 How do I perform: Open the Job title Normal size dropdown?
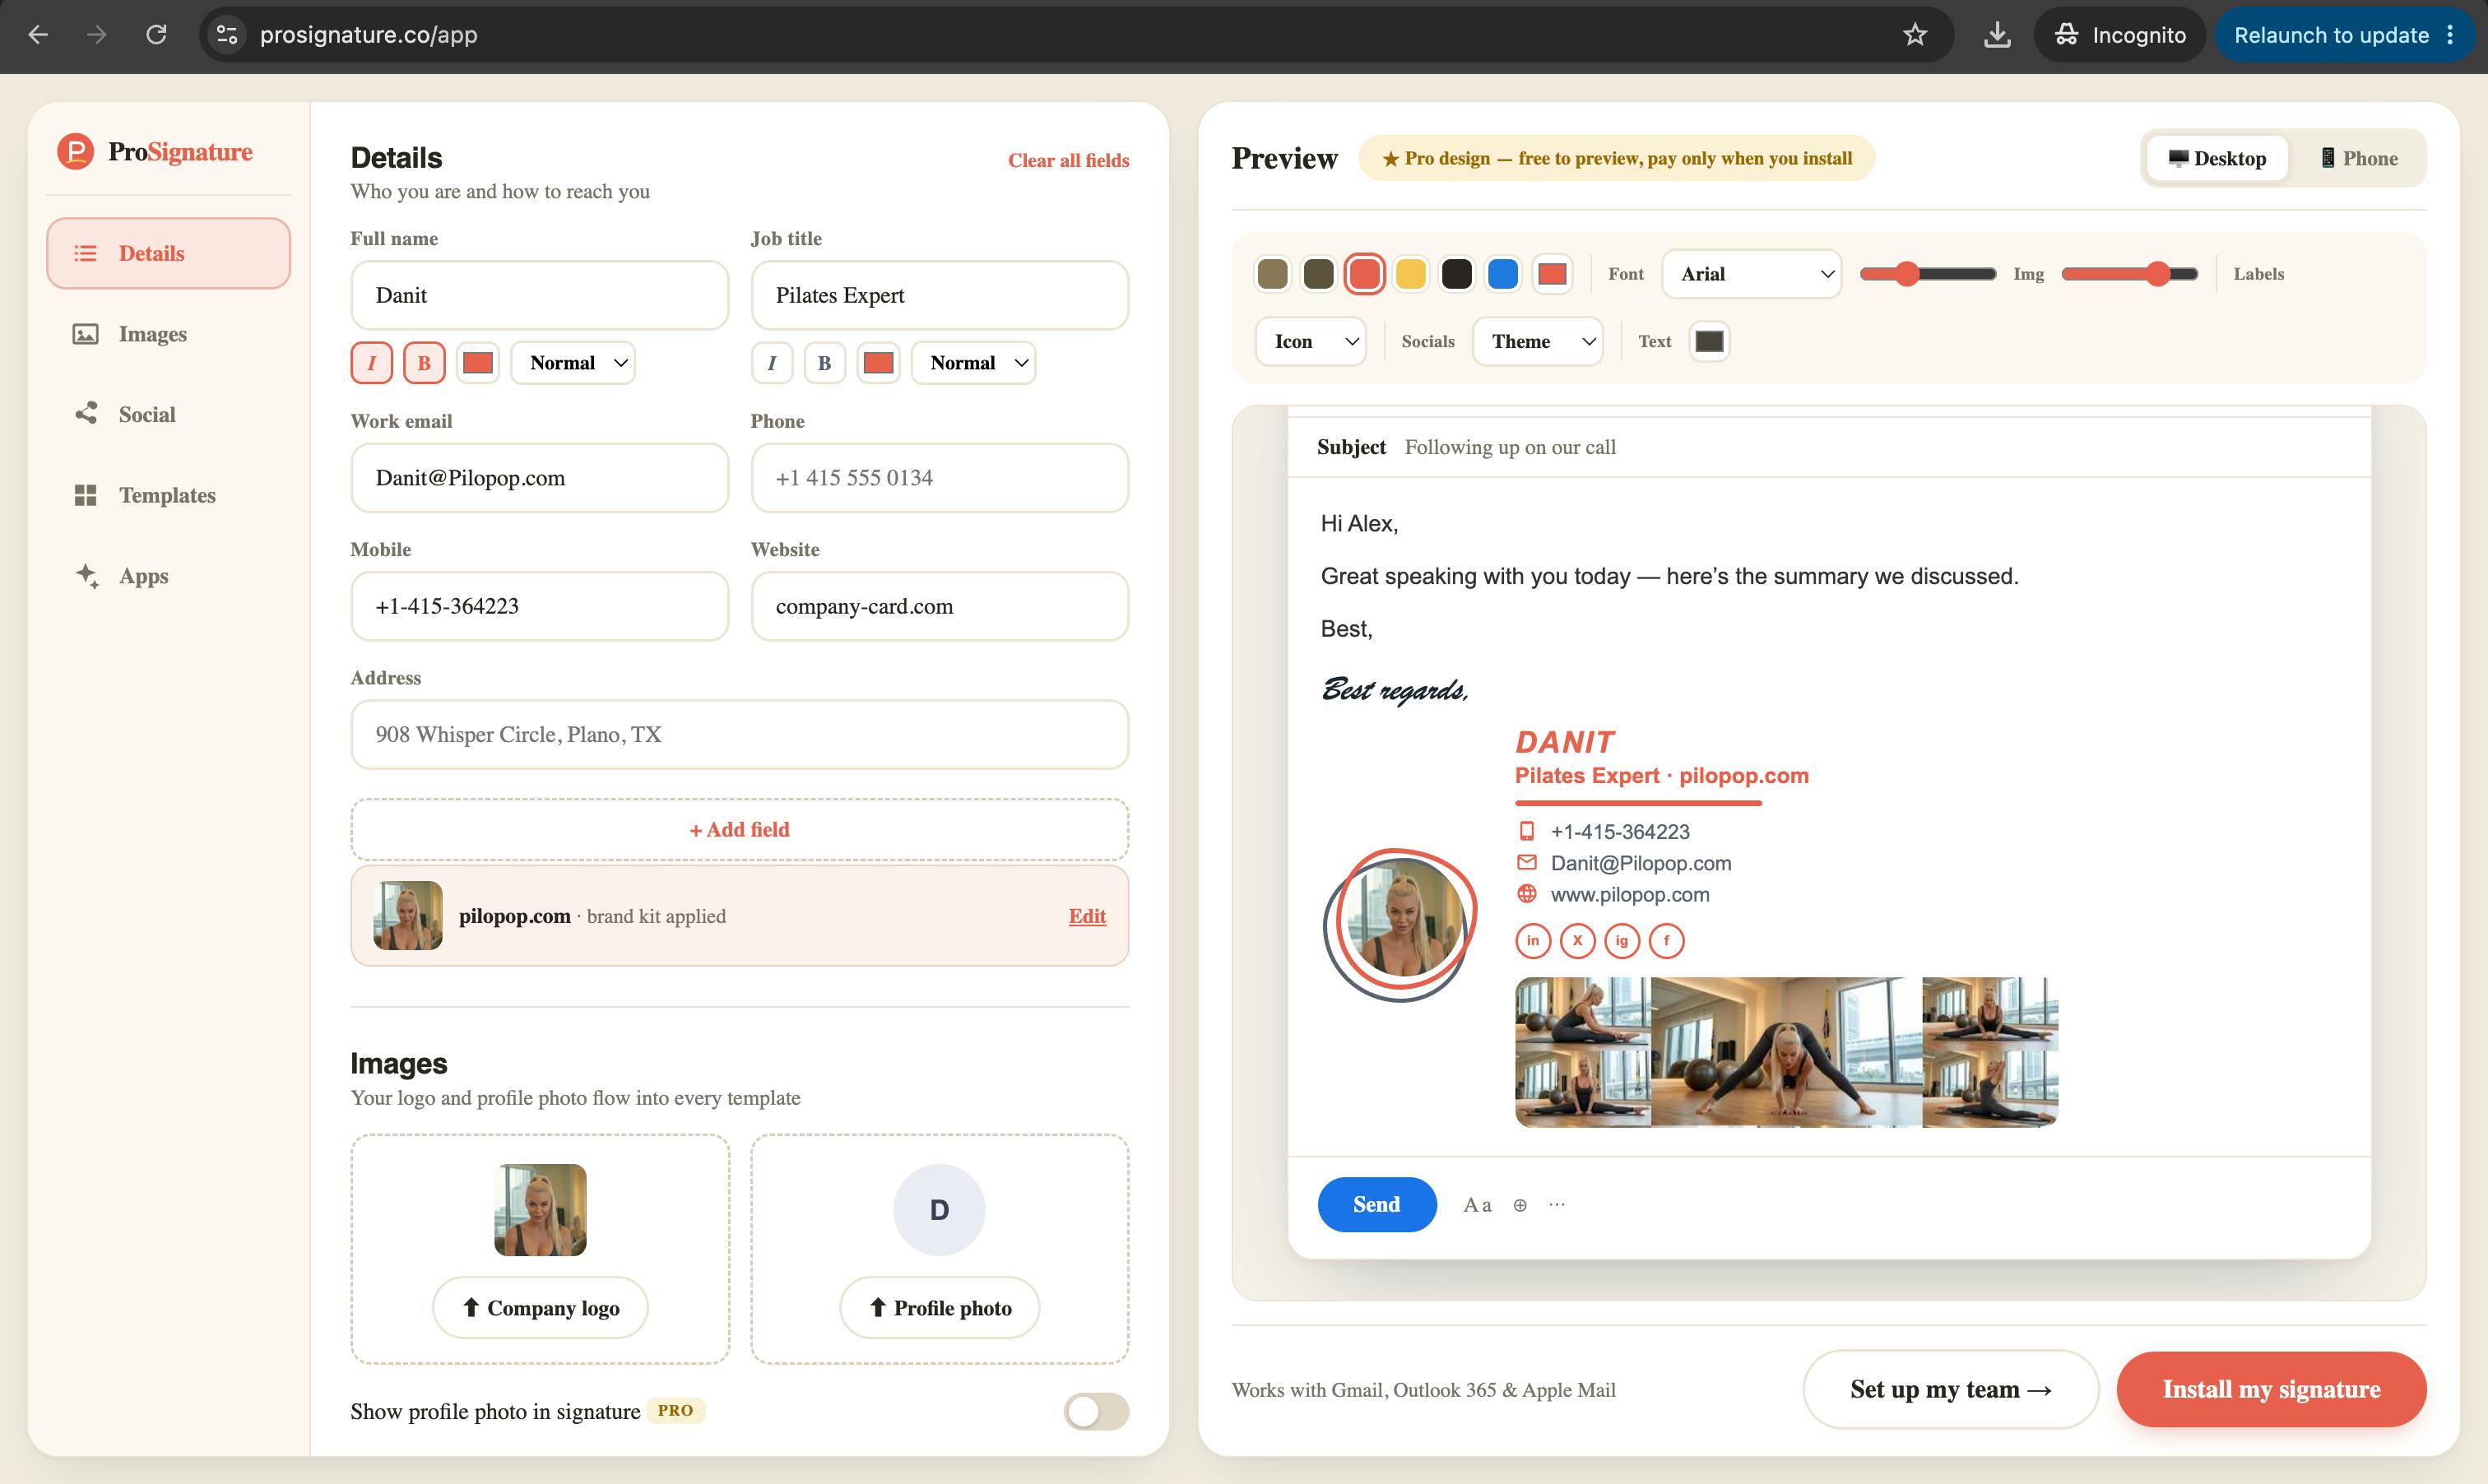(973, 363)
